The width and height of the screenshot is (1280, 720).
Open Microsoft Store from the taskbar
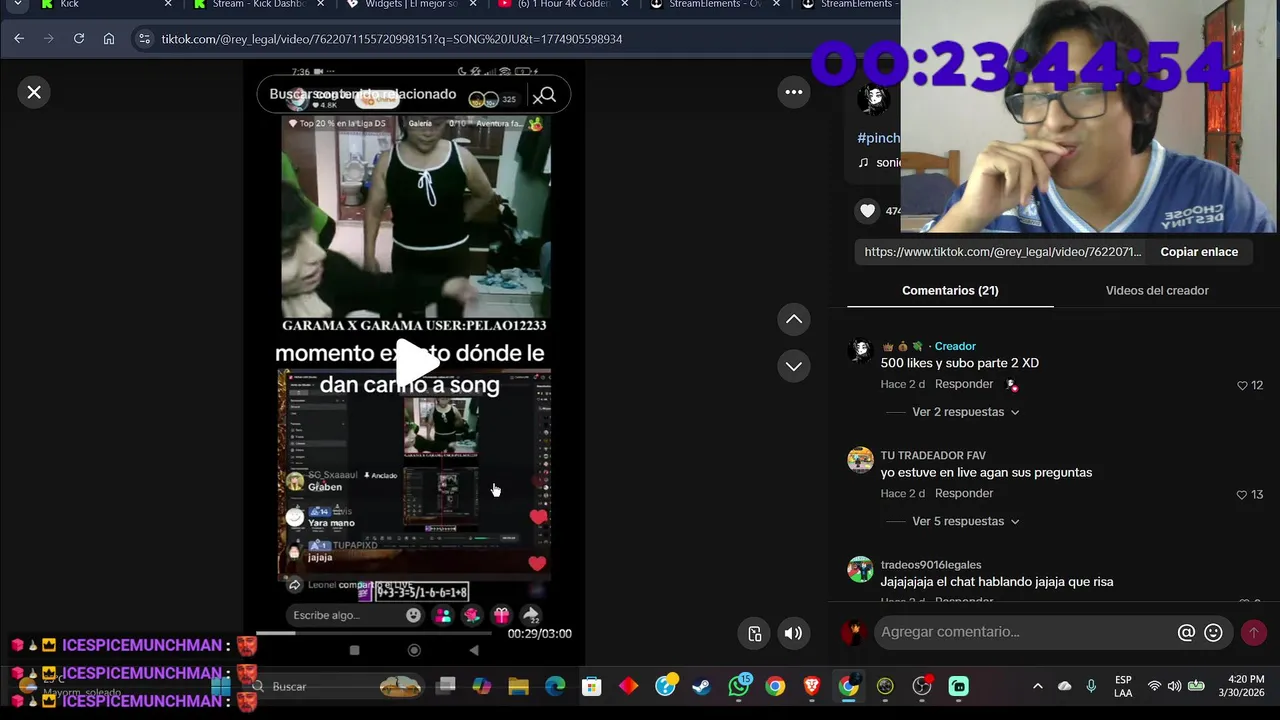pos(592,686)
